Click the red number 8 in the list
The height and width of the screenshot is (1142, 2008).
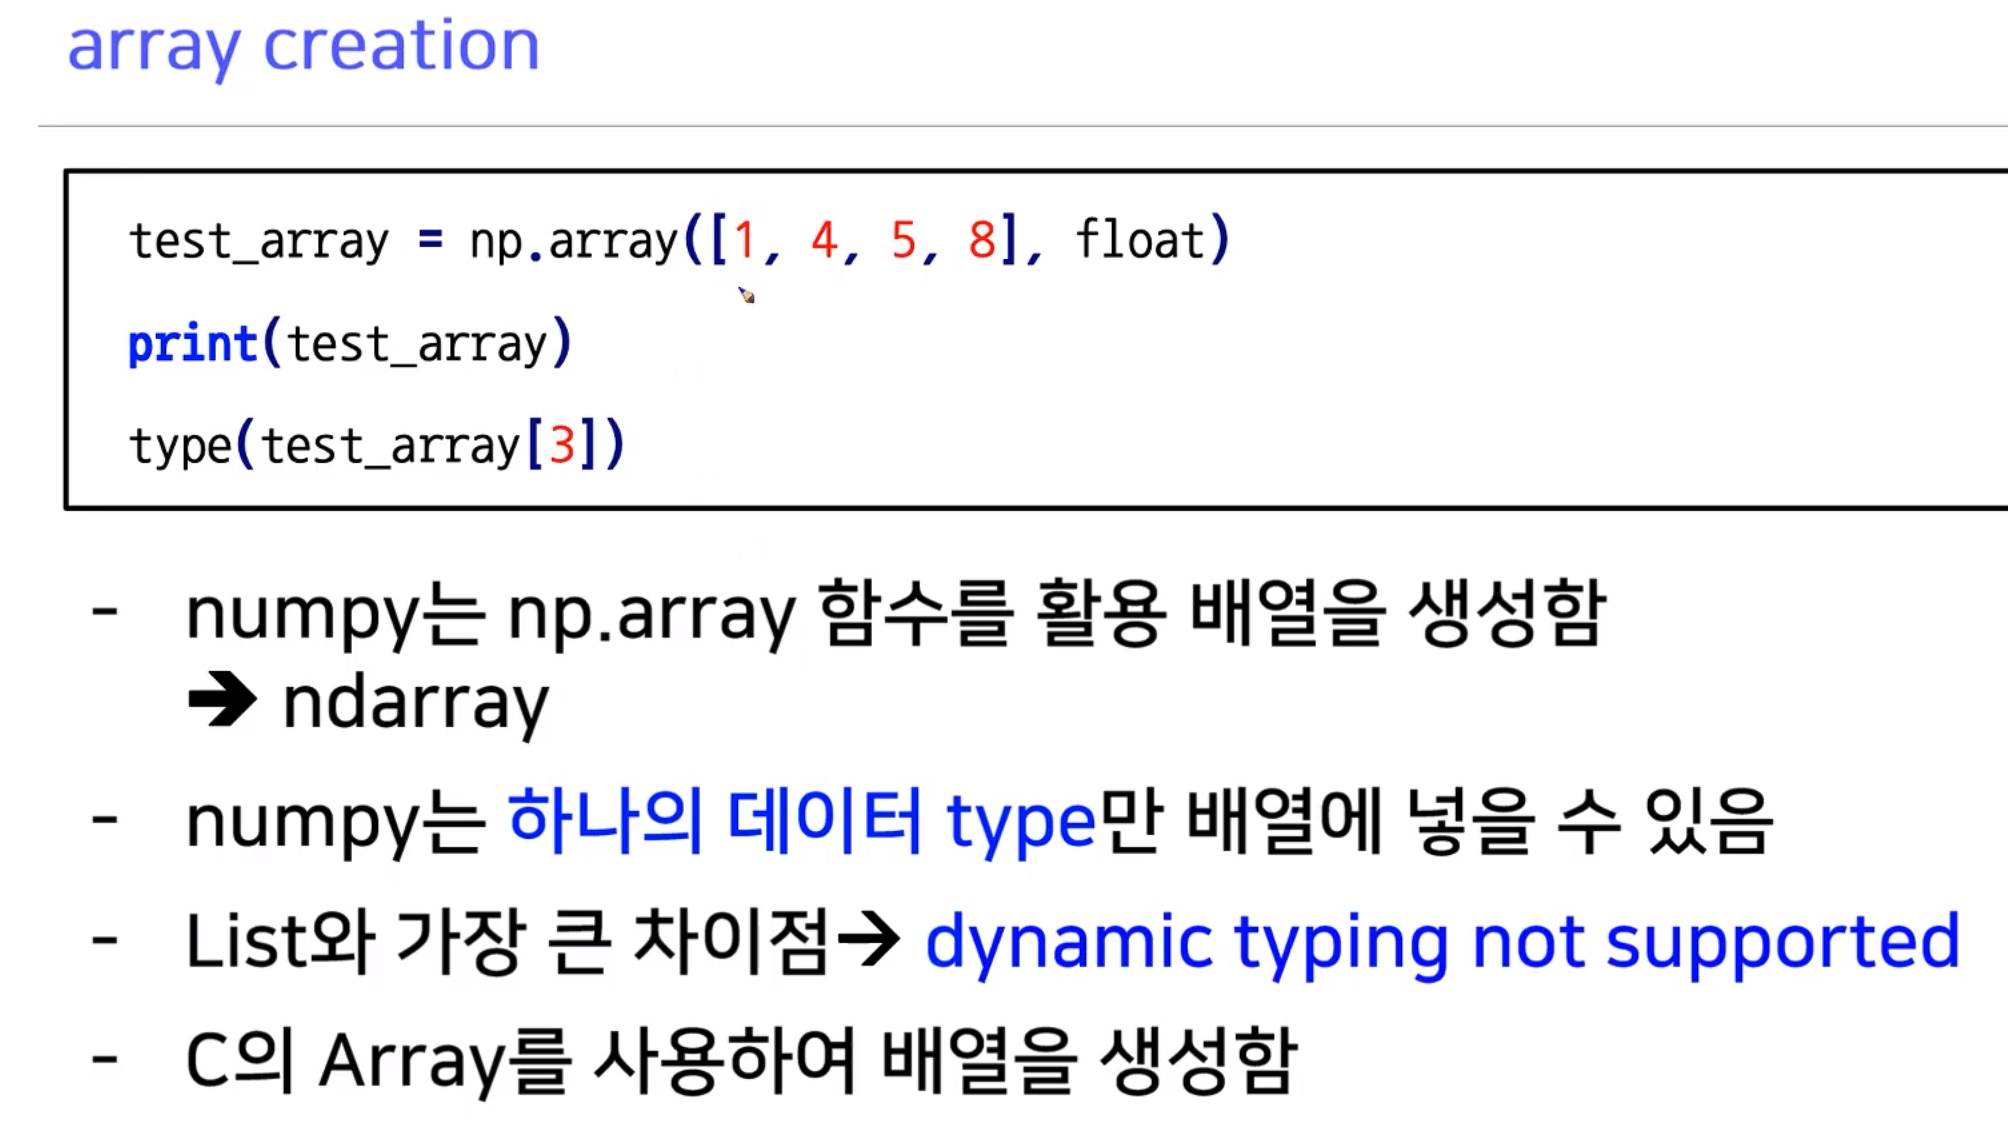click(x=982, y=241)
